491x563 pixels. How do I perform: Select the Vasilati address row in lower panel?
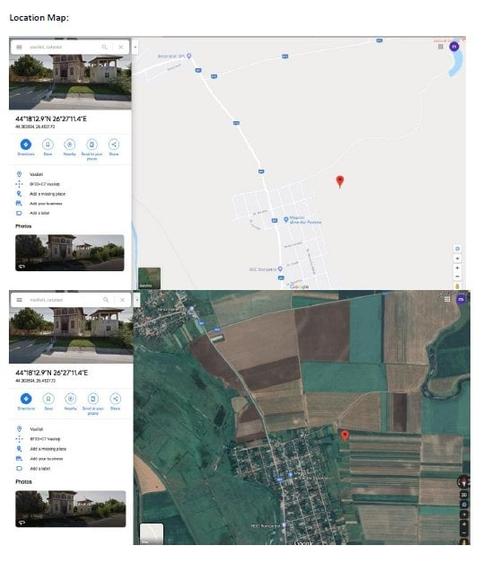[71, 429]
